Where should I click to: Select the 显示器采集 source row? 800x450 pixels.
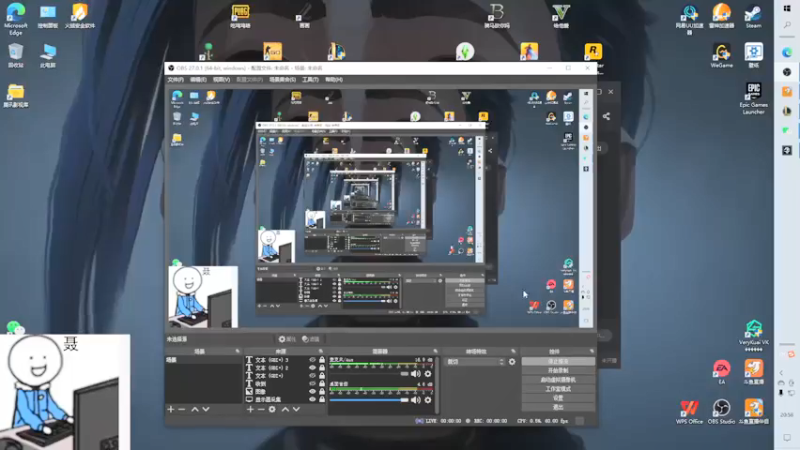[x=286, y=399]
